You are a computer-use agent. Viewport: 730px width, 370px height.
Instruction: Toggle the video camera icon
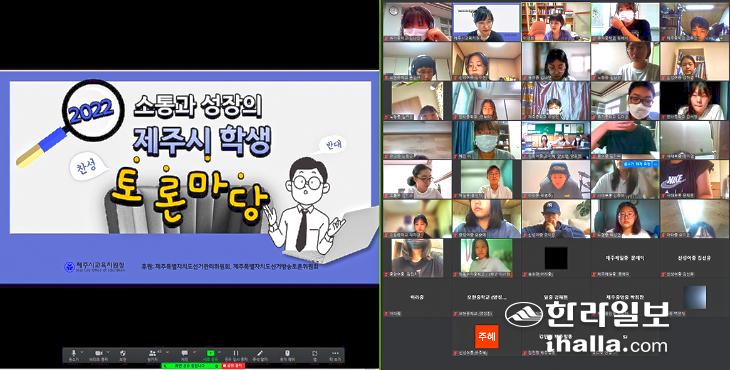[99, 354]
